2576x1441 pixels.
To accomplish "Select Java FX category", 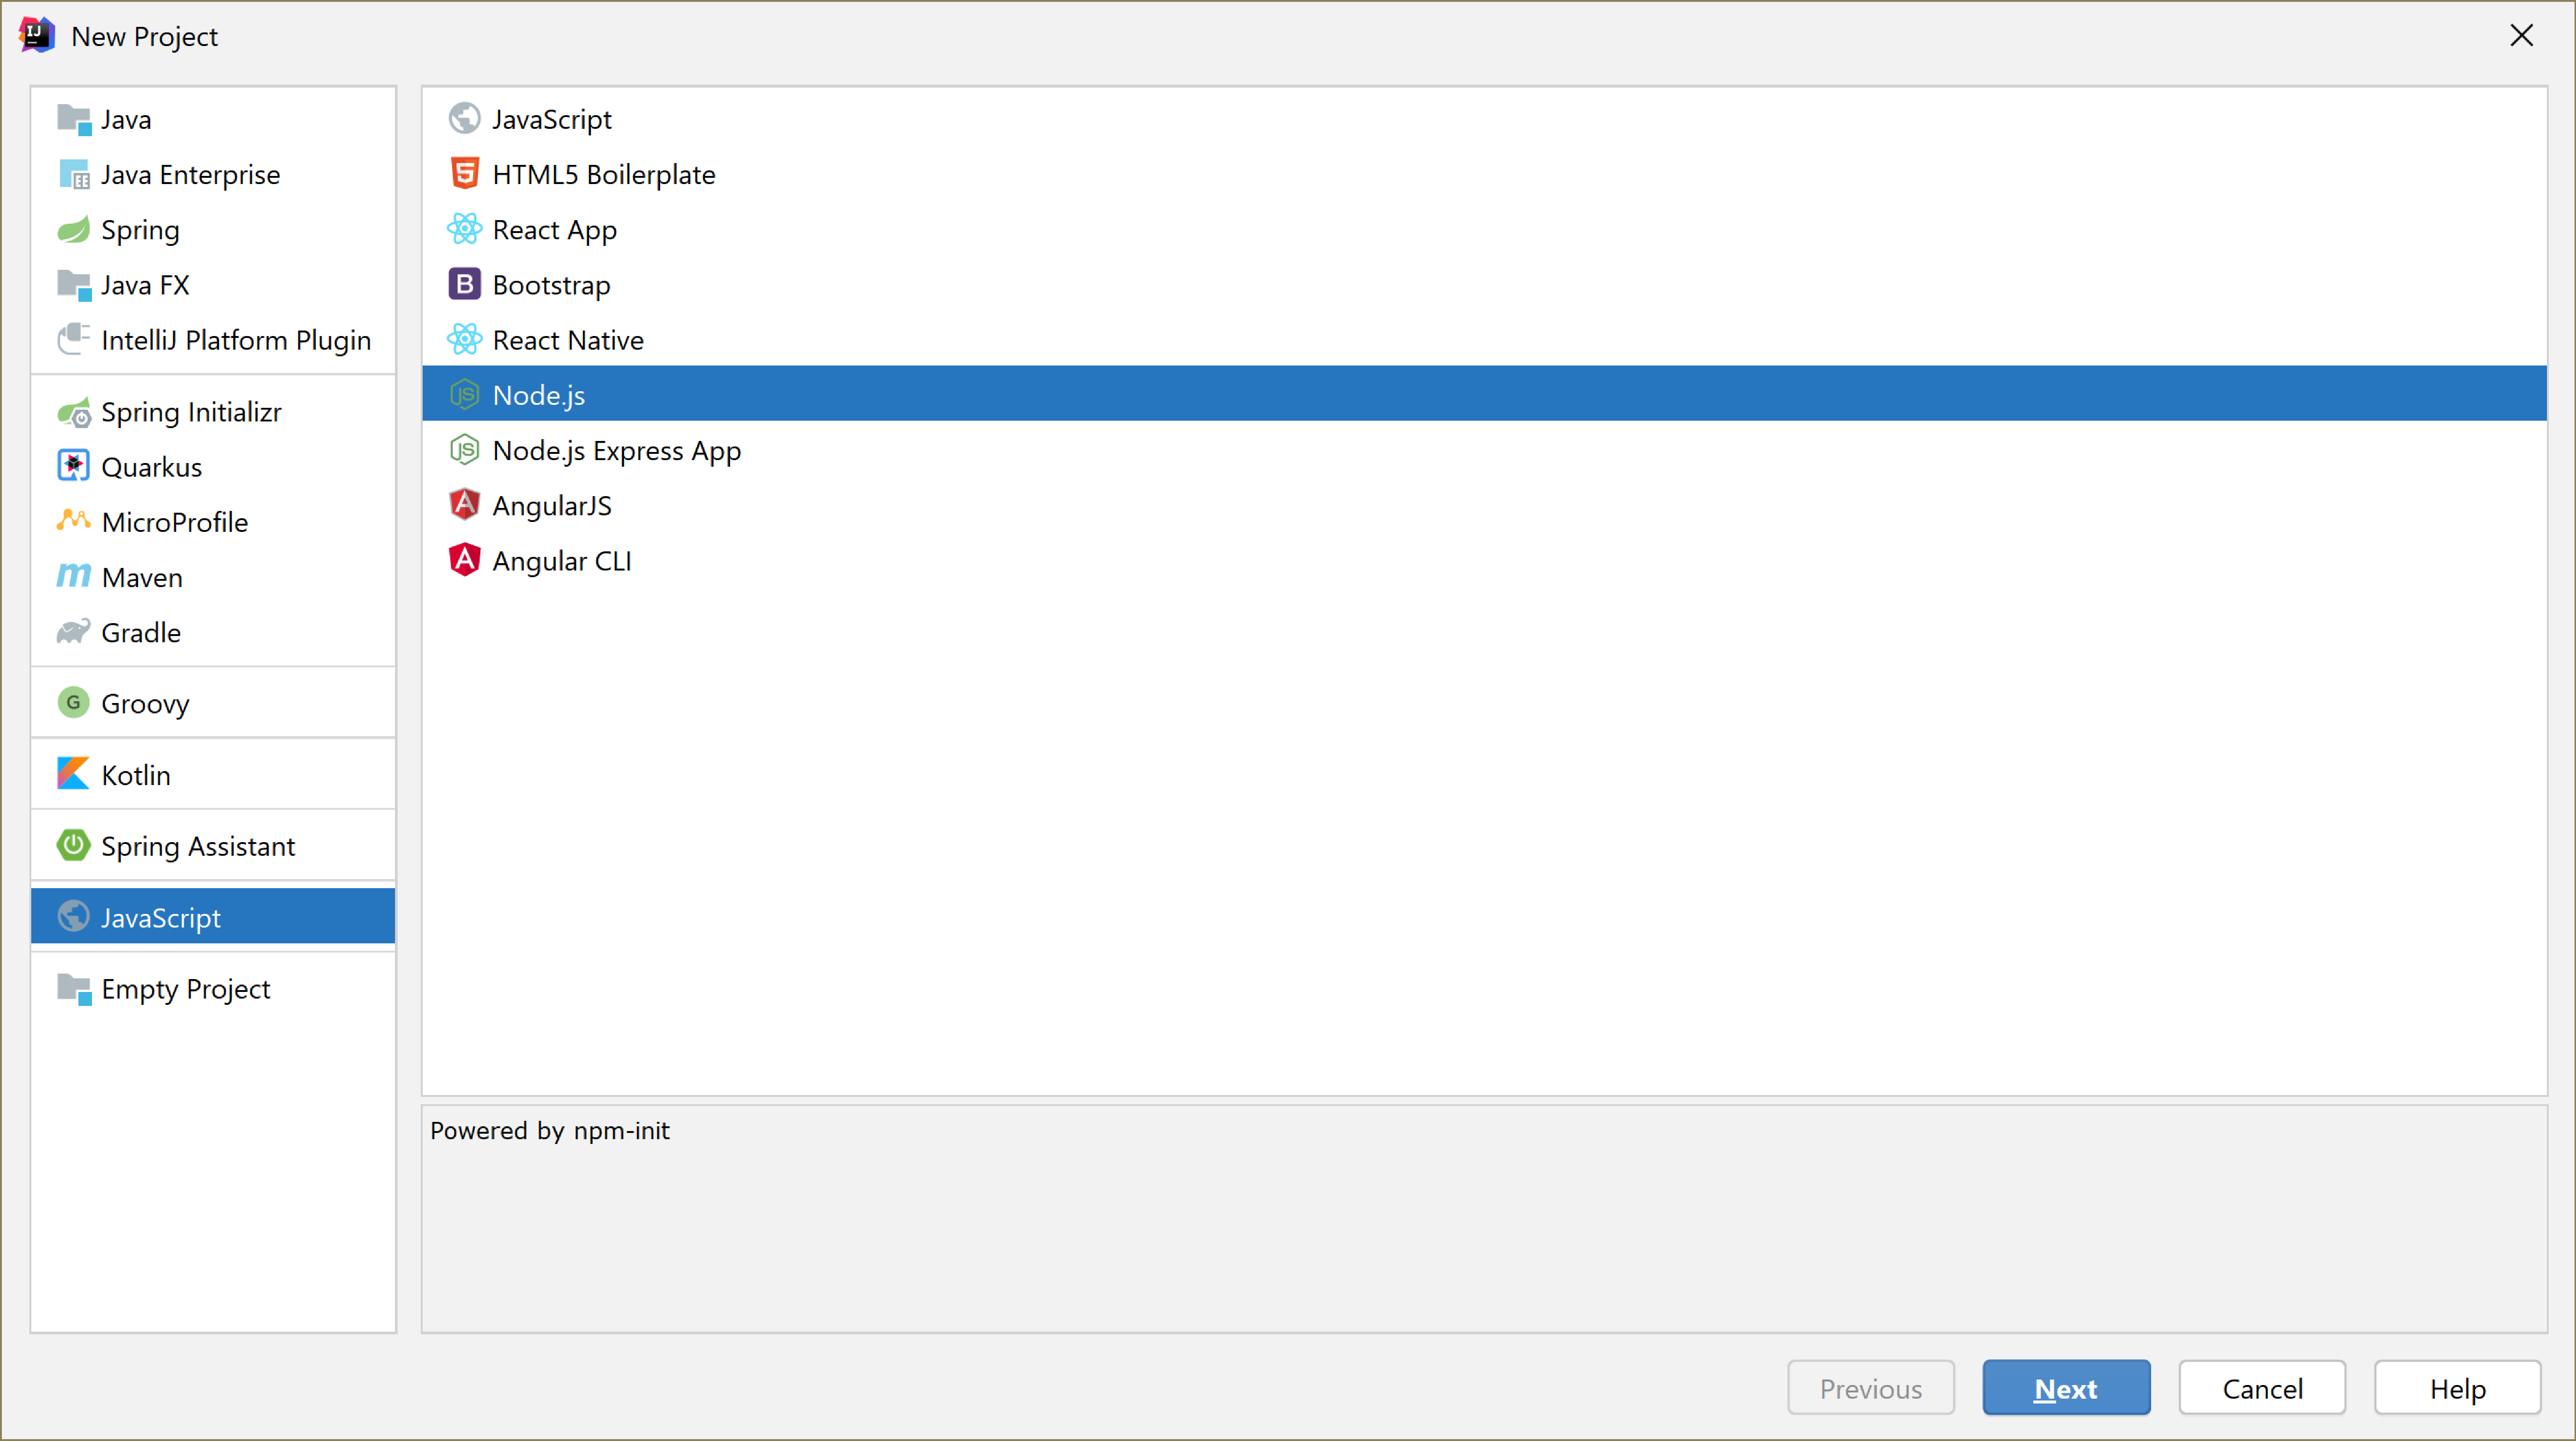I will [213, 285].
